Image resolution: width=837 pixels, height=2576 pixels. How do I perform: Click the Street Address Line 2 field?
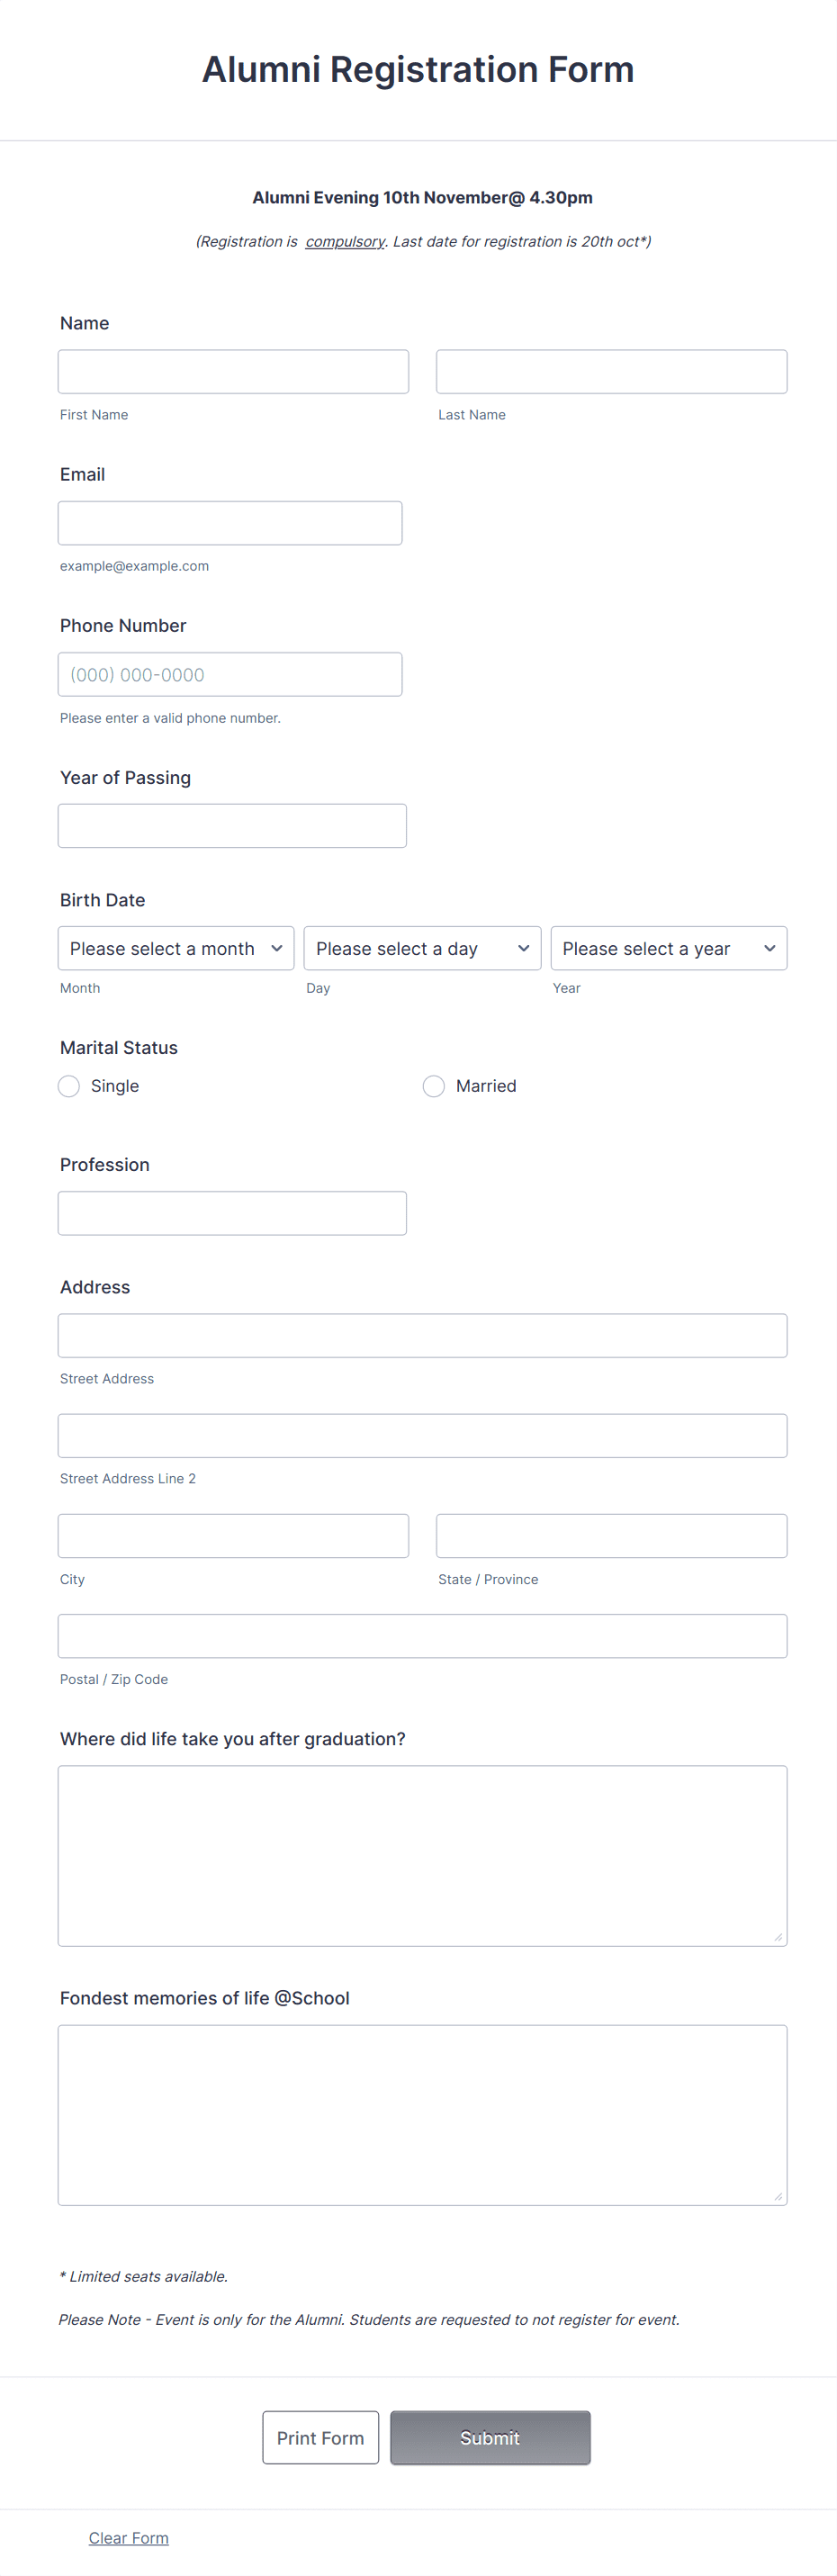click(x=421, y=1435)
